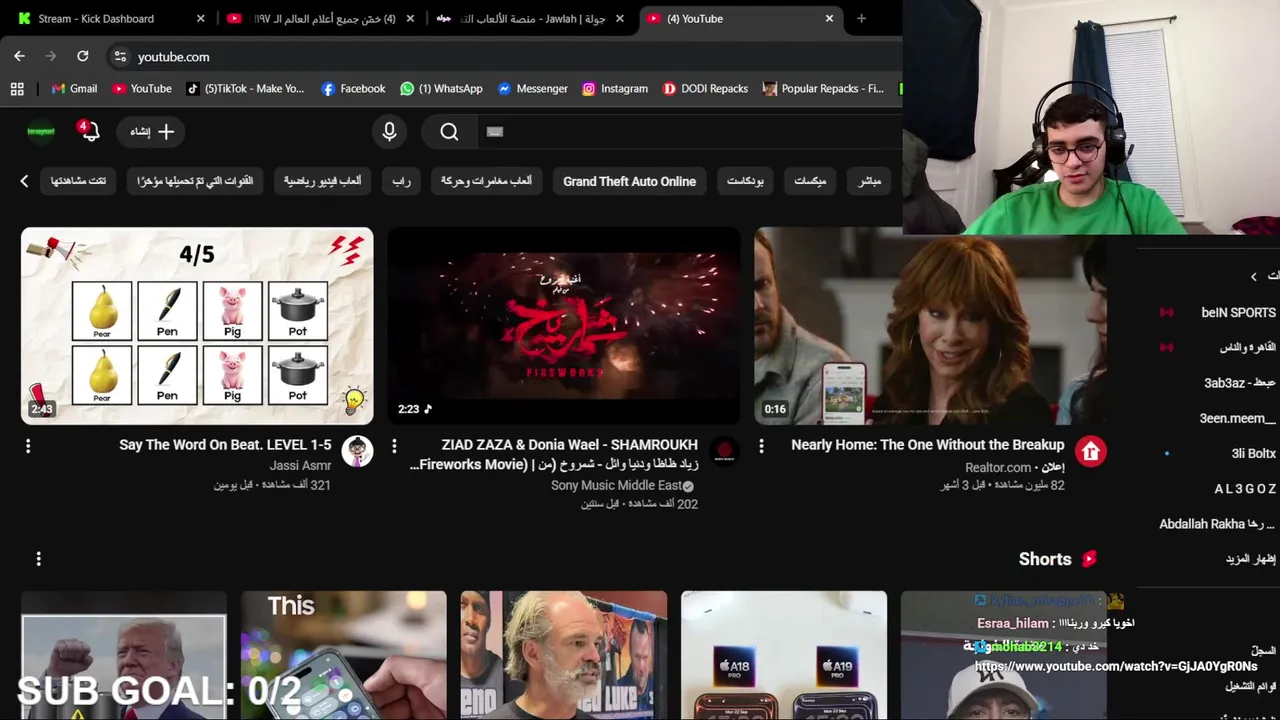Select the ميكسات chip
Image resolution: width=1280 pixels, height=720 pixels.
tap(810, 181)
